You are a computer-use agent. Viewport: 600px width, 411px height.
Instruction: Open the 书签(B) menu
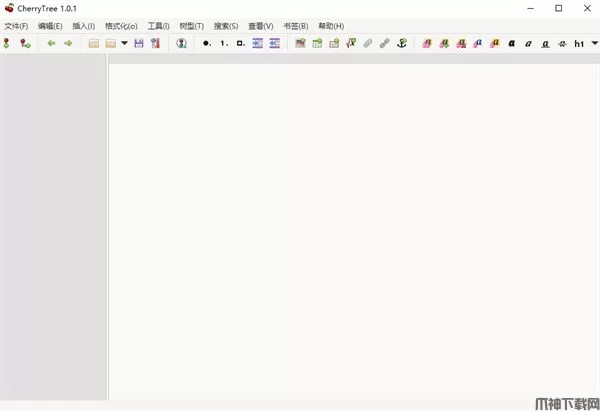pyautogui.click(x=295, y=26)
